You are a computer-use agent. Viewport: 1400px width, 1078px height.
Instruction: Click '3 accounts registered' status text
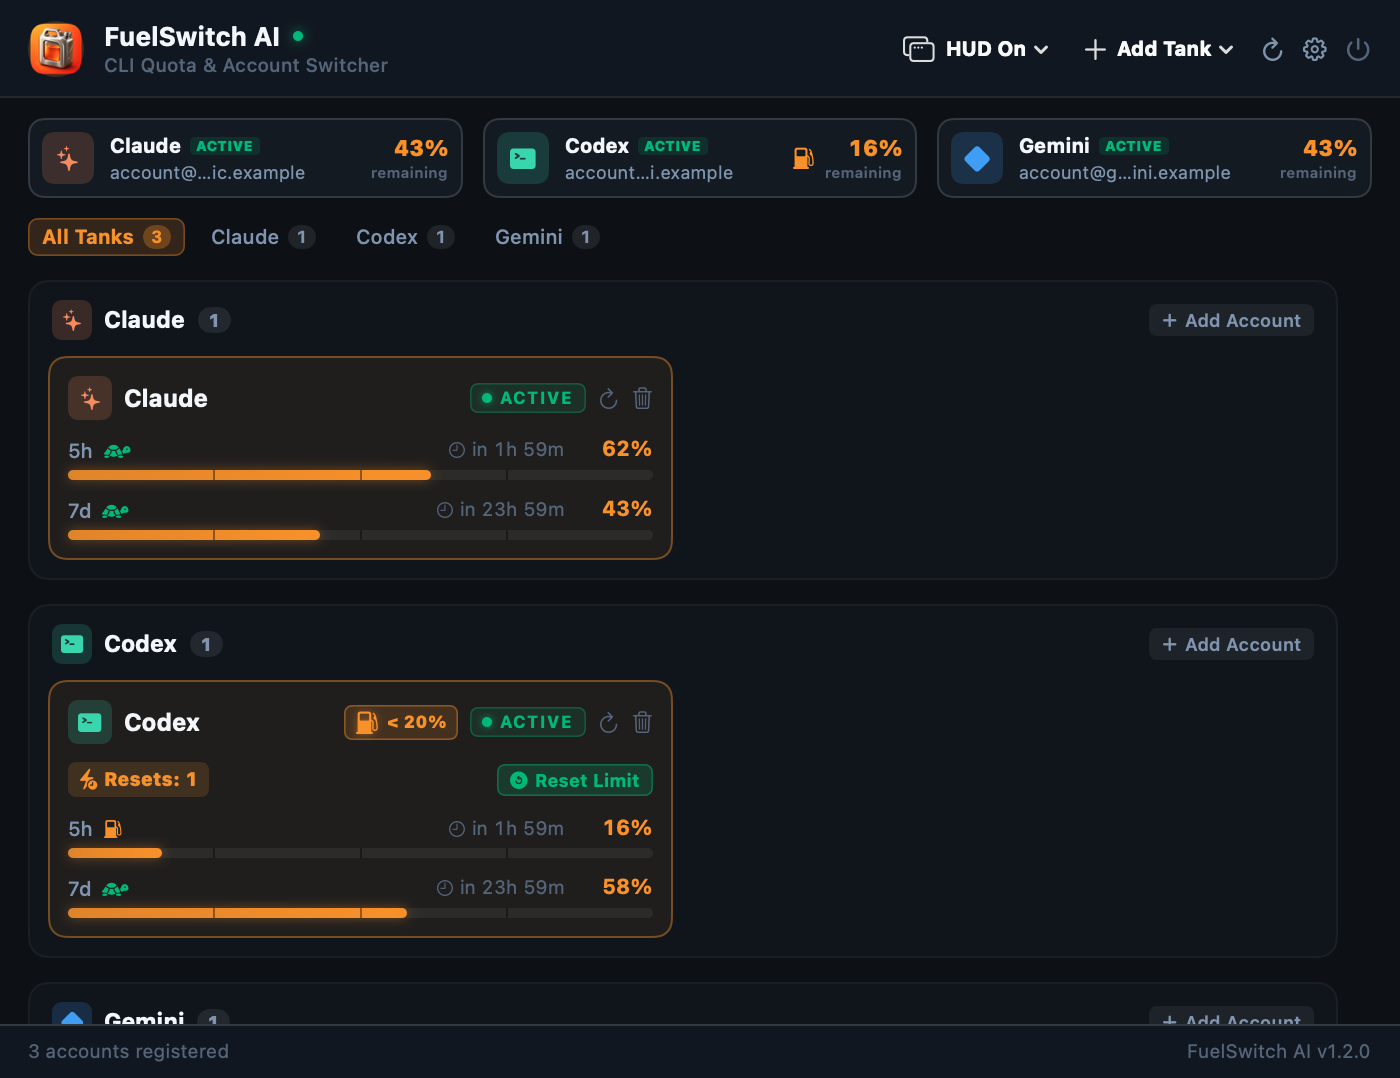[x=129, y=1051]
